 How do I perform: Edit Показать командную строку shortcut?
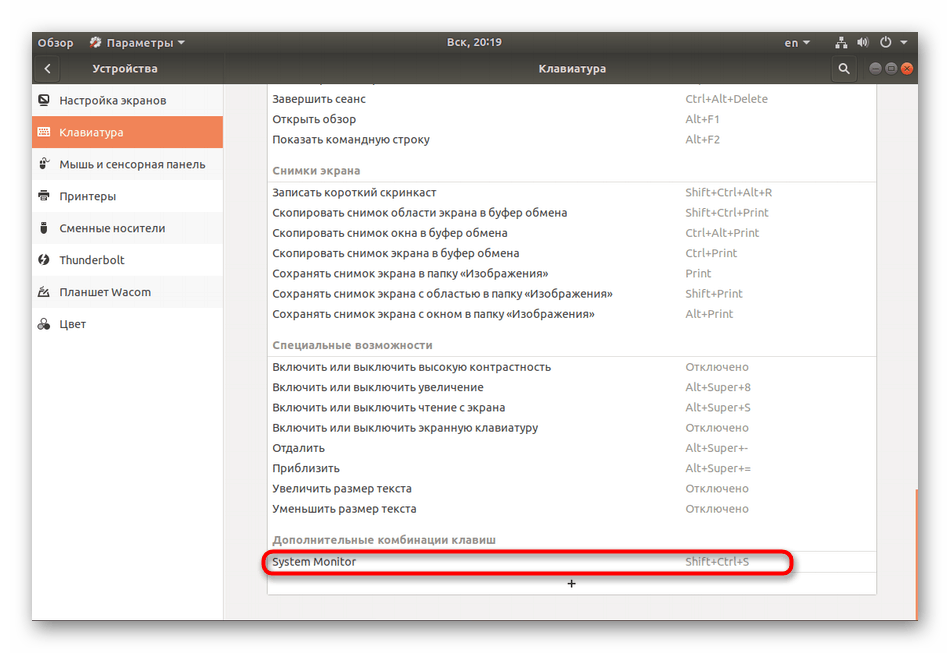[571, 139]
